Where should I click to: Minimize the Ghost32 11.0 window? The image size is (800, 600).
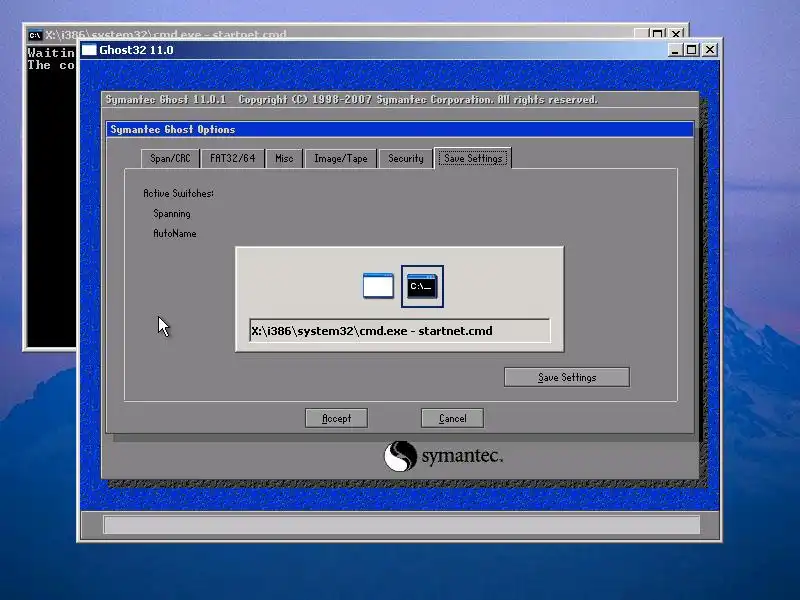click(675, 50)
